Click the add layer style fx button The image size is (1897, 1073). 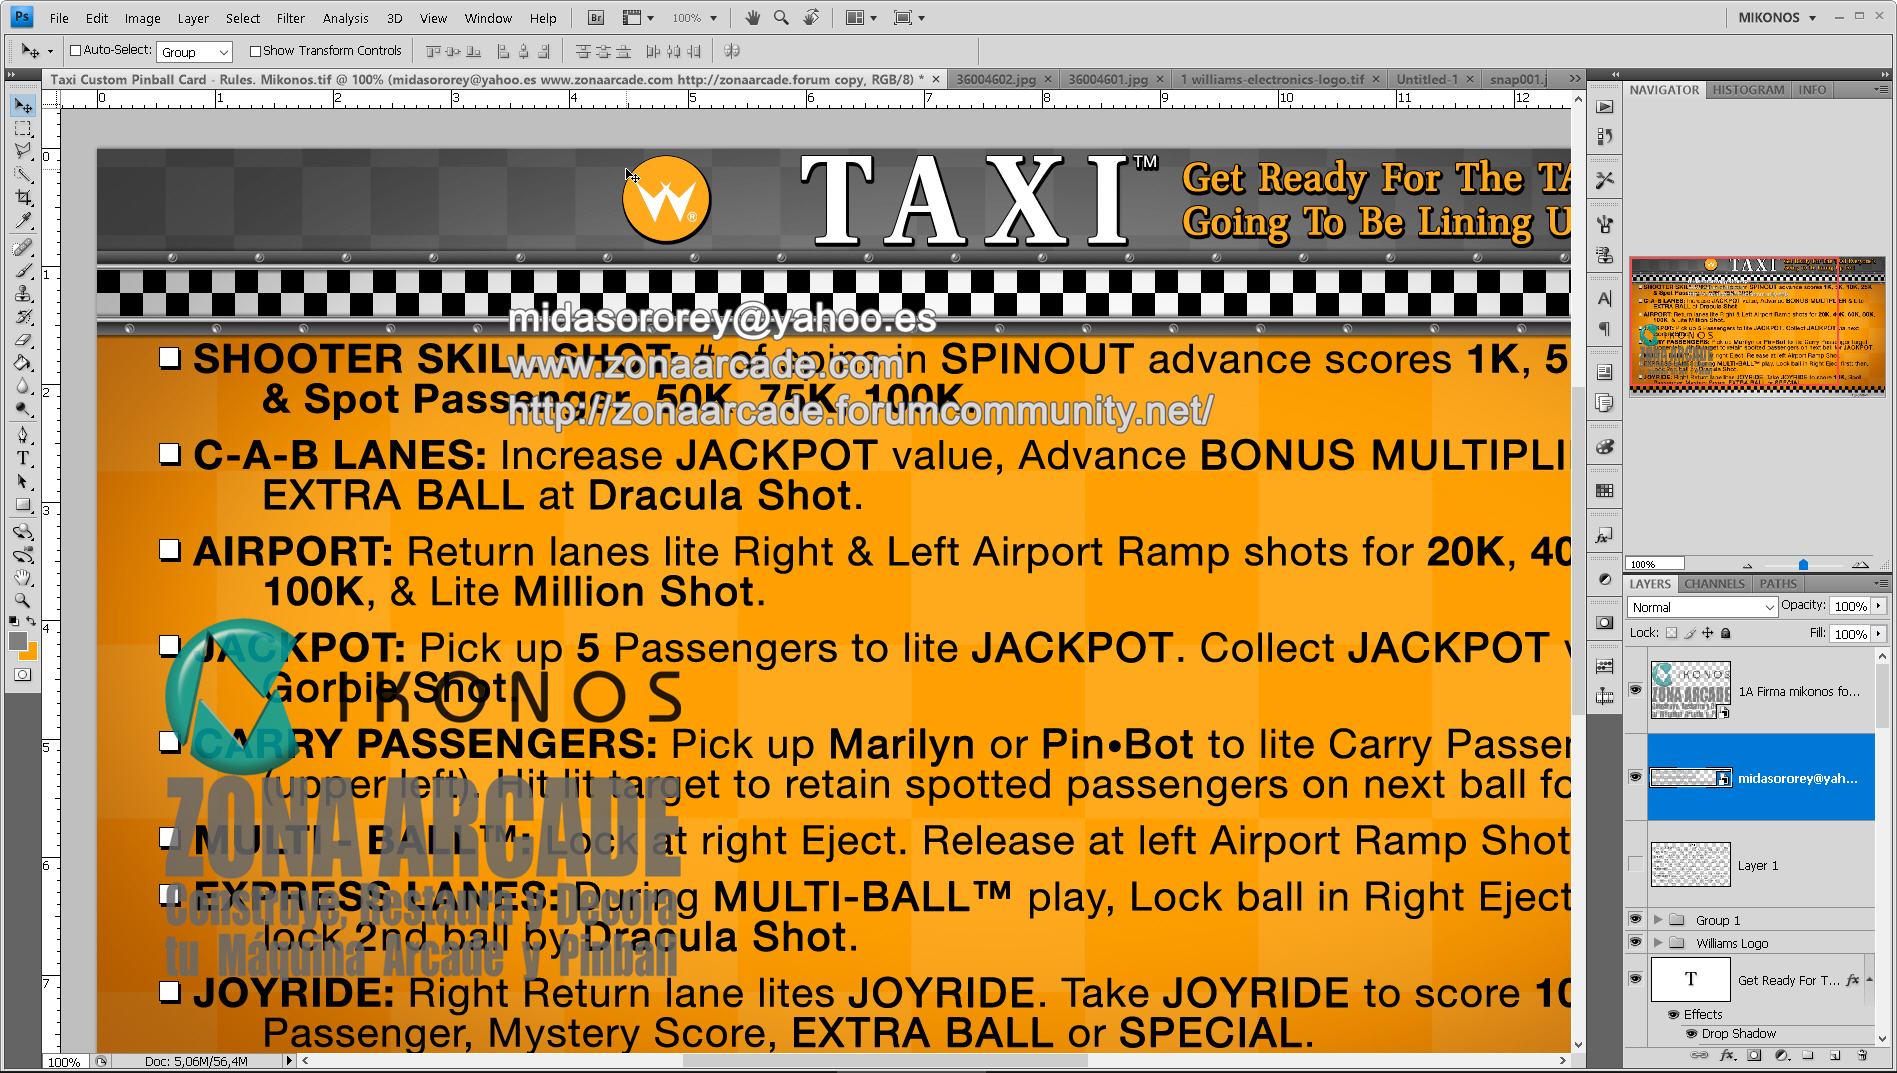point(1727,1055)
